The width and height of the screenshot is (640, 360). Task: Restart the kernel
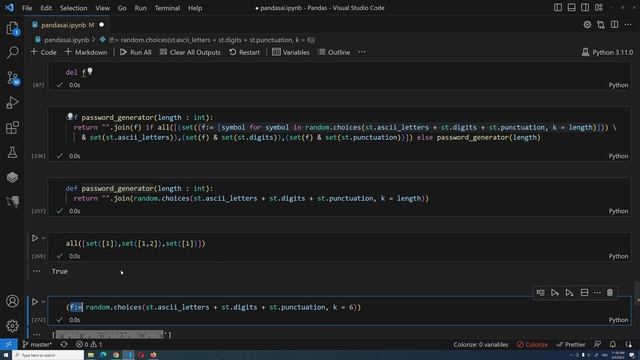click(x=244, y=52)
